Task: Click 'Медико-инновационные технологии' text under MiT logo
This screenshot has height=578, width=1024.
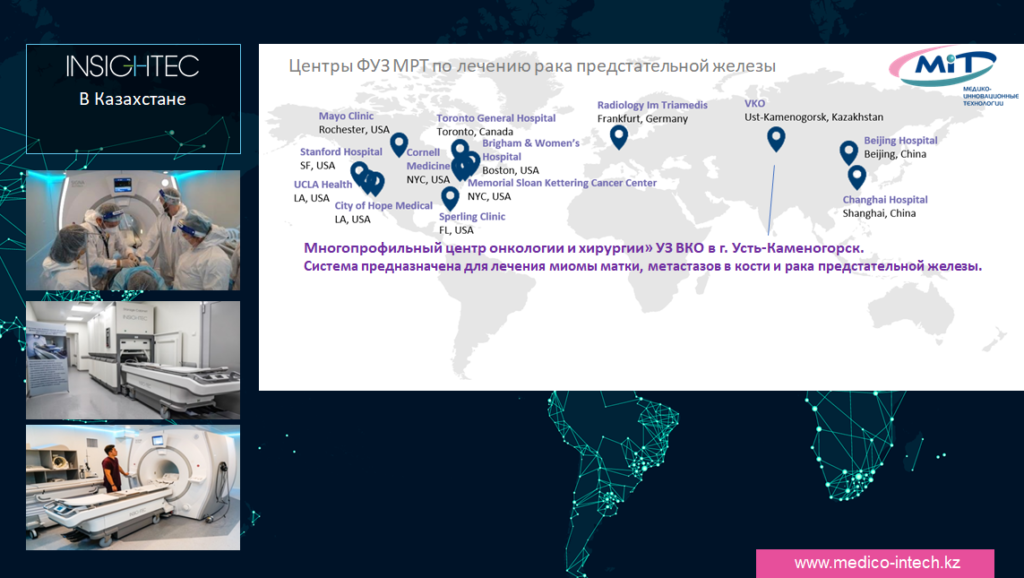Action: 990,95
